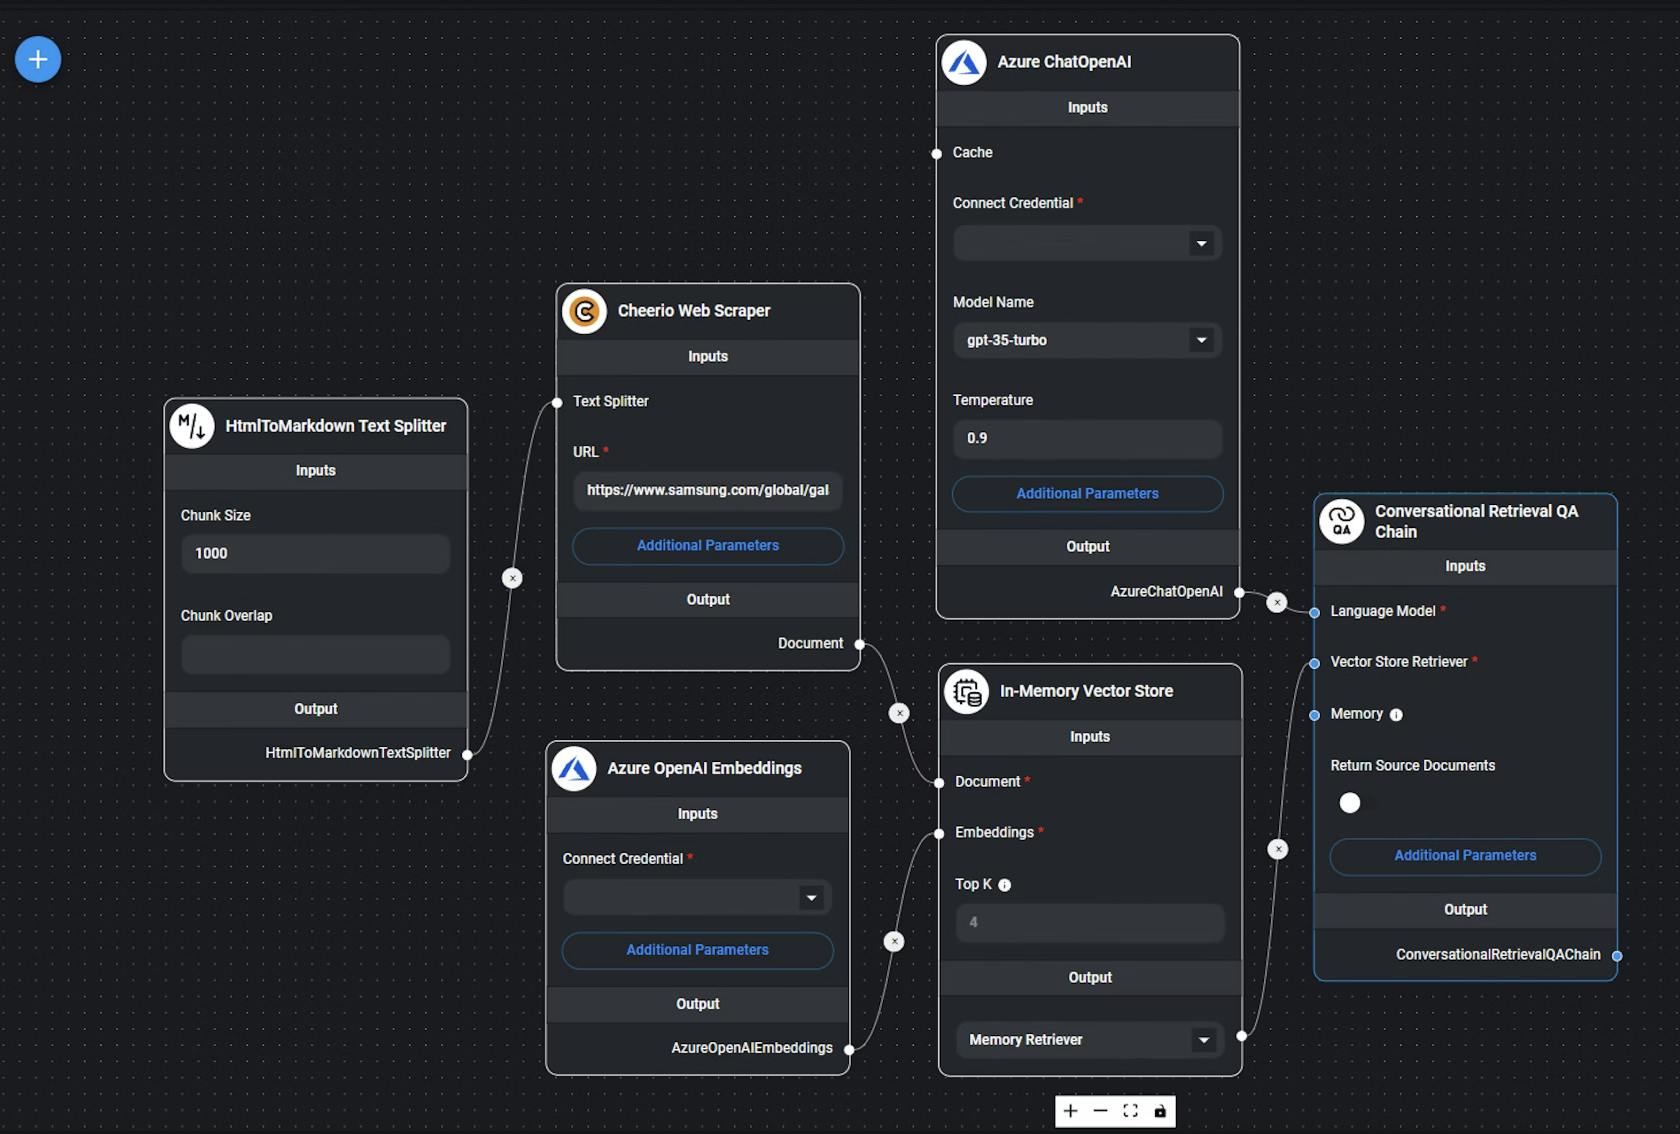Delete the edge from AzureChatOpenAI to Language Model
Screen dimensions: 1680x1134
(1277, 602)
